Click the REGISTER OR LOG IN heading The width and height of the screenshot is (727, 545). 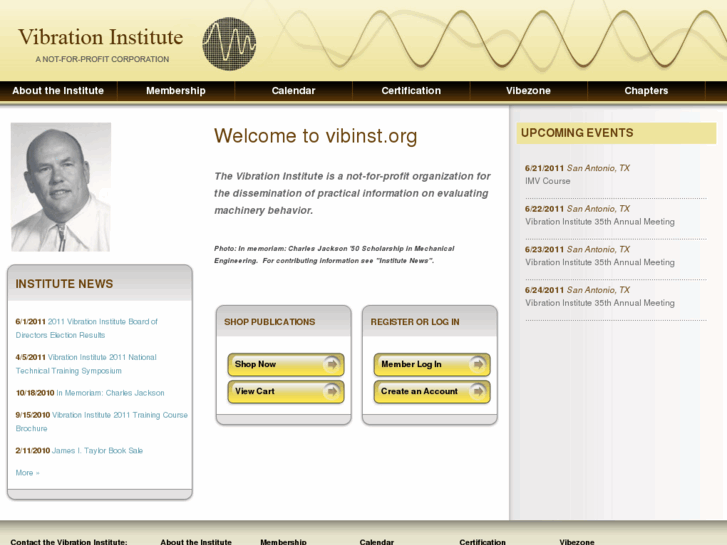(x=415, y=322)
